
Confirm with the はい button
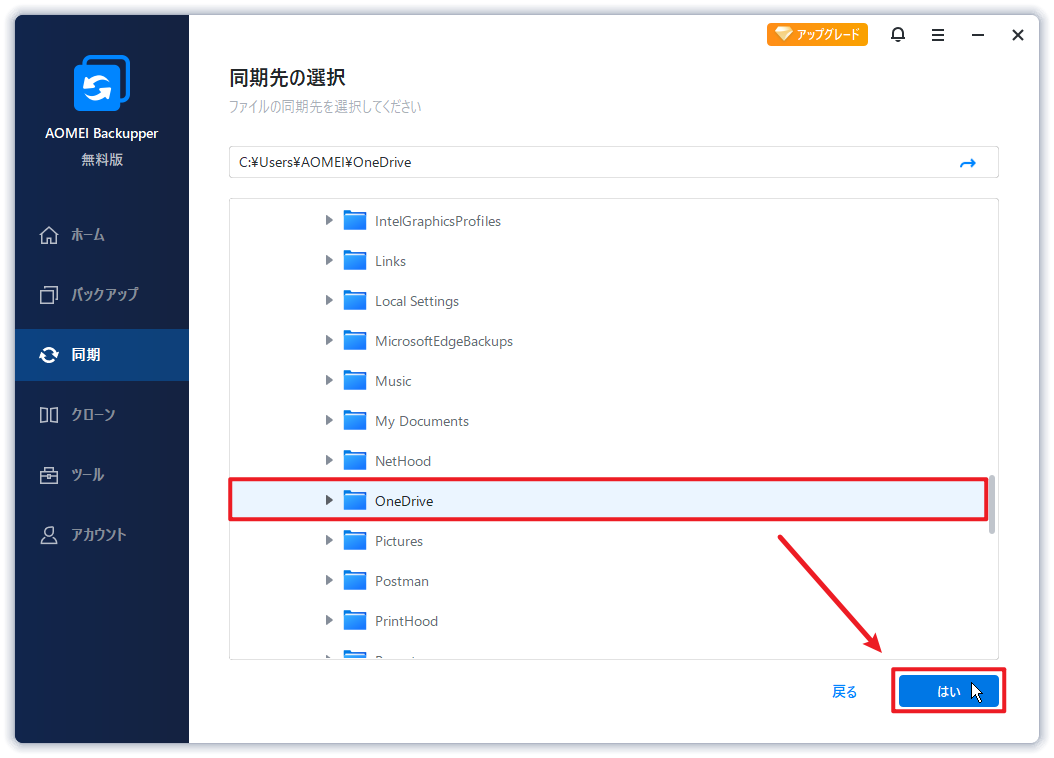[948, 691]
